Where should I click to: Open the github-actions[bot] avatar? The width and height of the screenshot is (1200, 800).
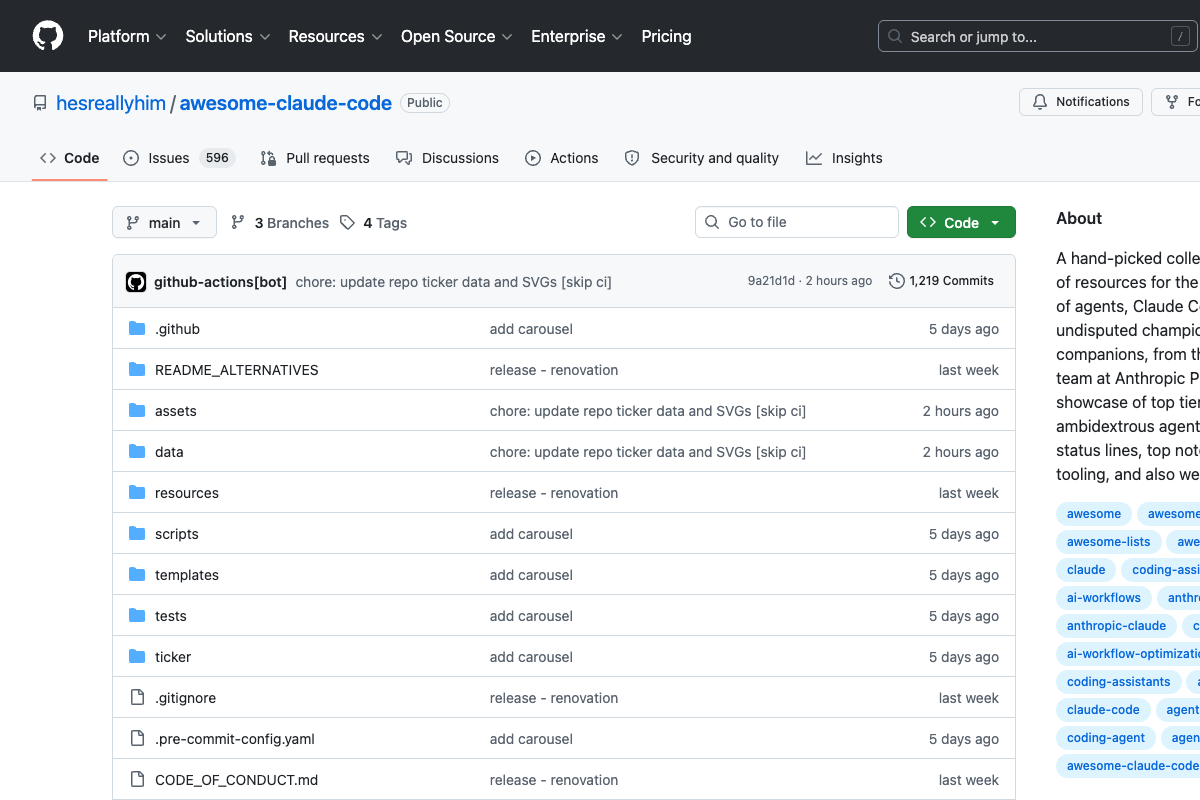136,282
